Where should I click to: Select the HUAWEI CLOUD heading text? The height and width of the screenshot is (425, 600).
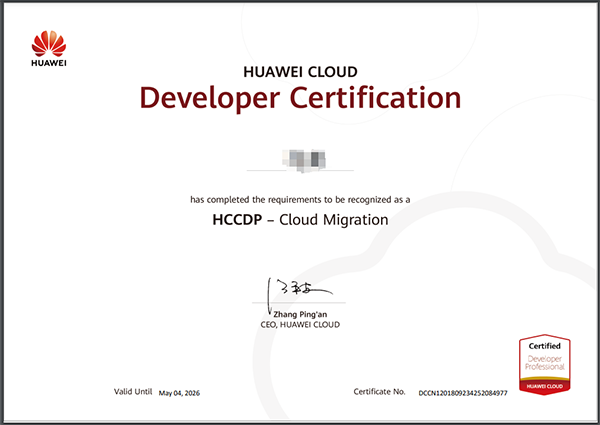pos(300,72)
